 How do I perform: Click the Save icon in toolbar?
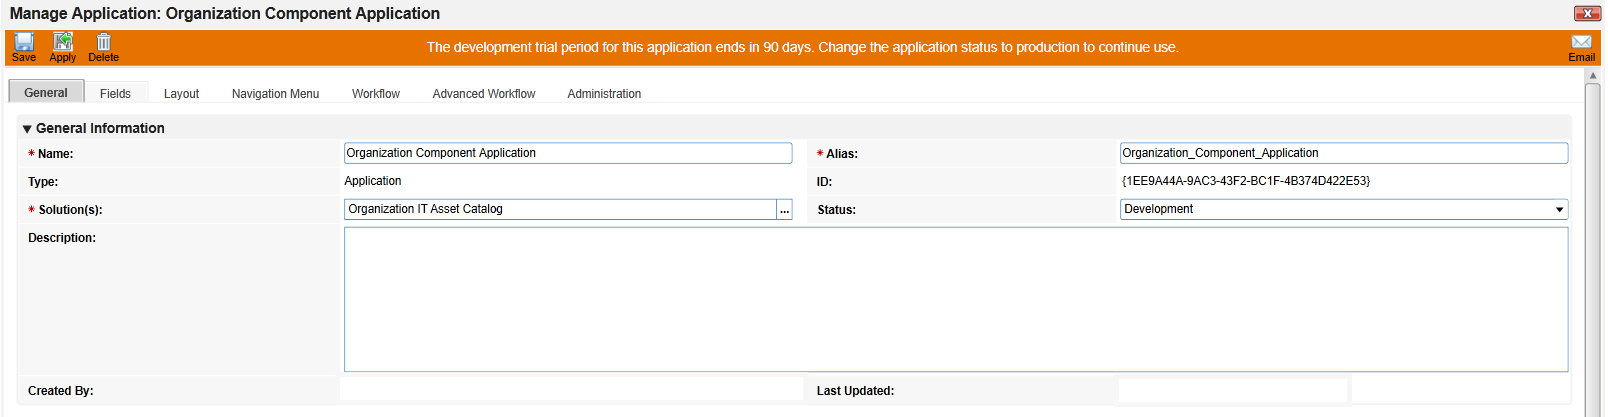24,42
